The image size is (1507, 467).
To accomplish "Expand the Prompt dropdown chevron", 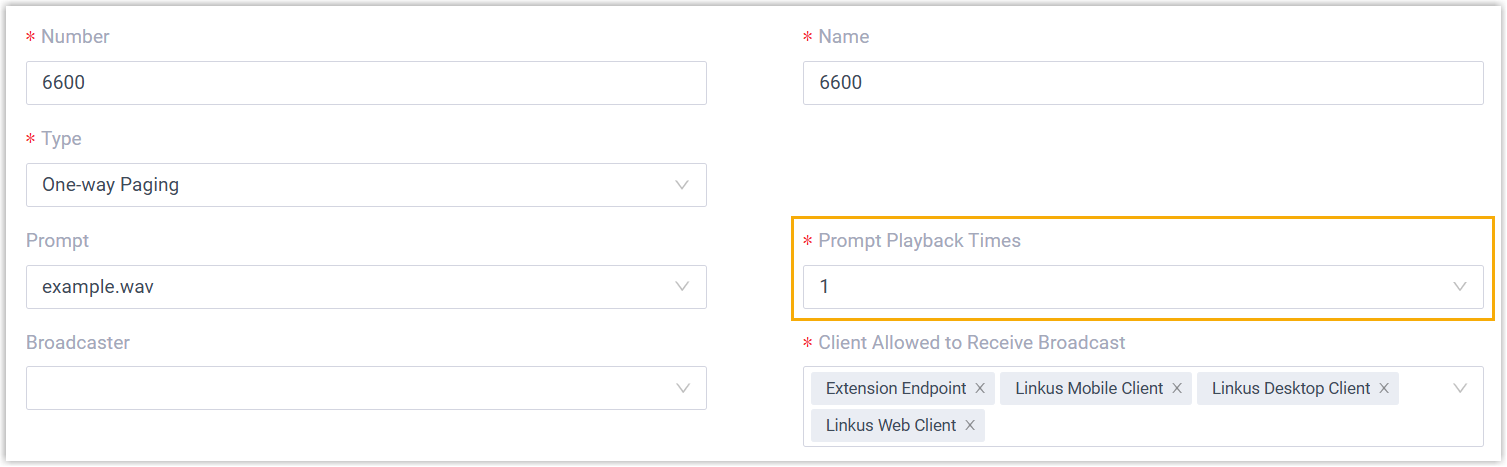I will tap(683, 287).
